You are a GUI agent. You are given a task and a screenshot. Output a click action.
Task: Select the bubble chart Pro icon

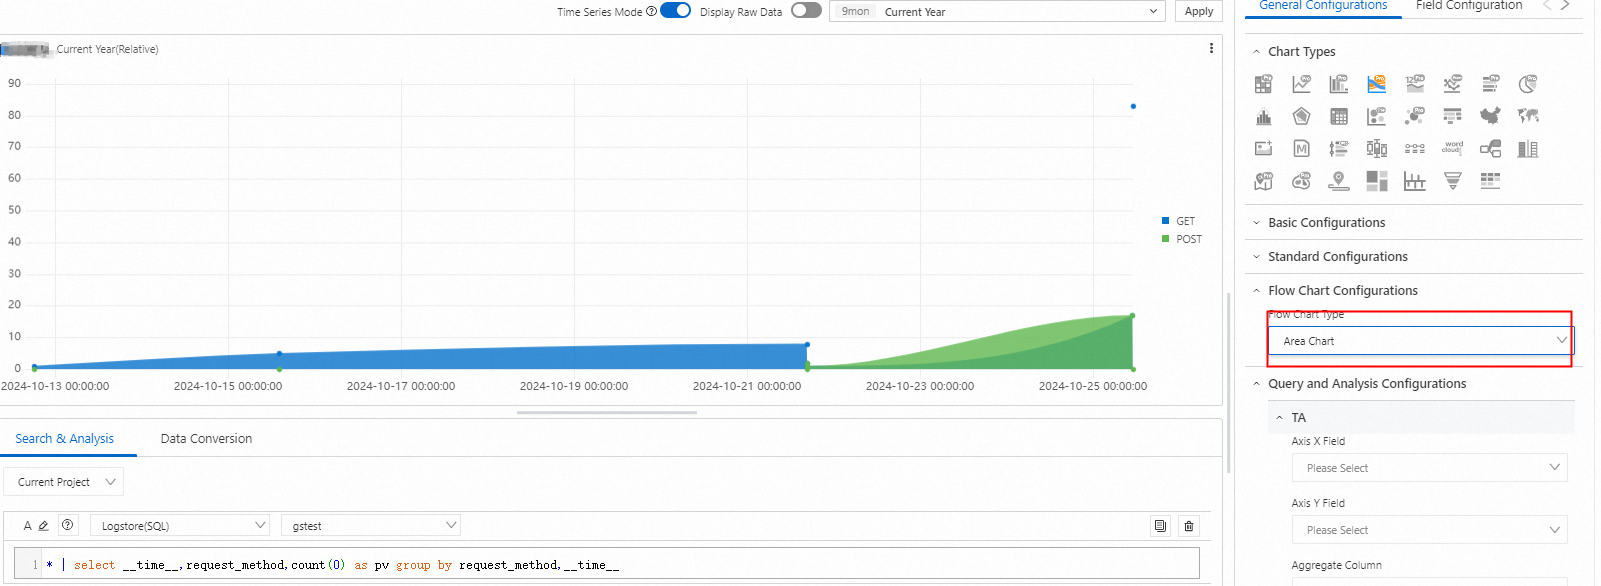coord(1415,117)
